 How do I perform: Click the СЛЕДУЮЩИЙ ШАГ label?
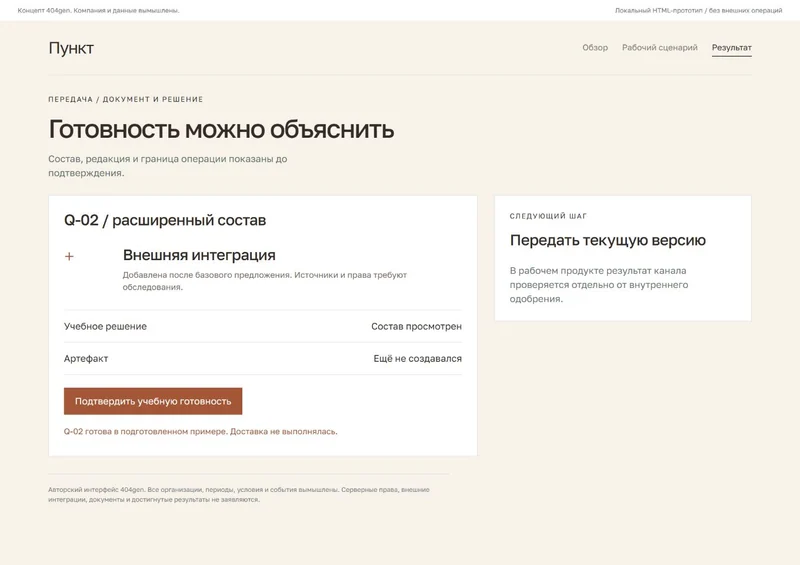pos(548,216)
